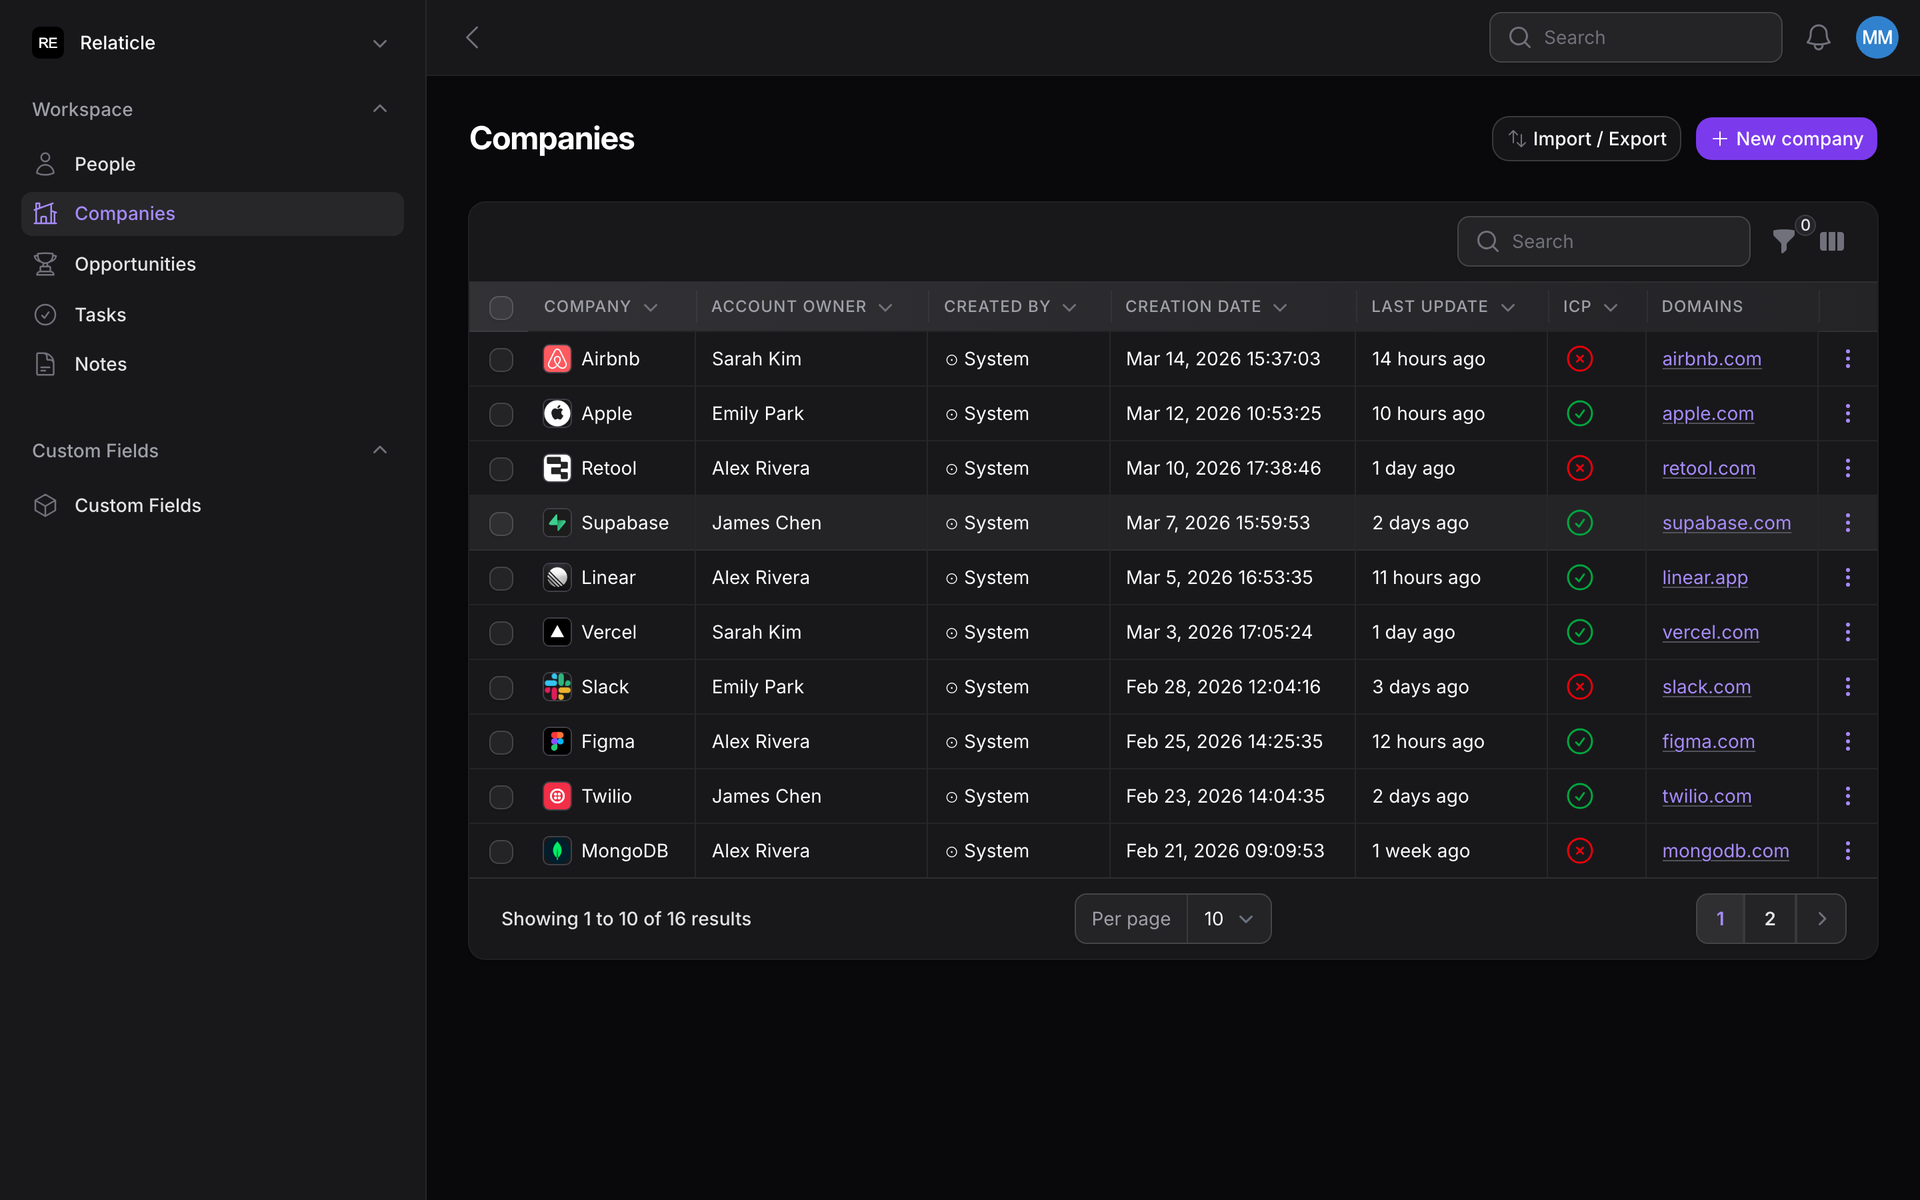Image resolution: width=1920 pixels, height=1200 pixels.
Task: Click the green ICP check for Apple
Action: [1580, 414]
